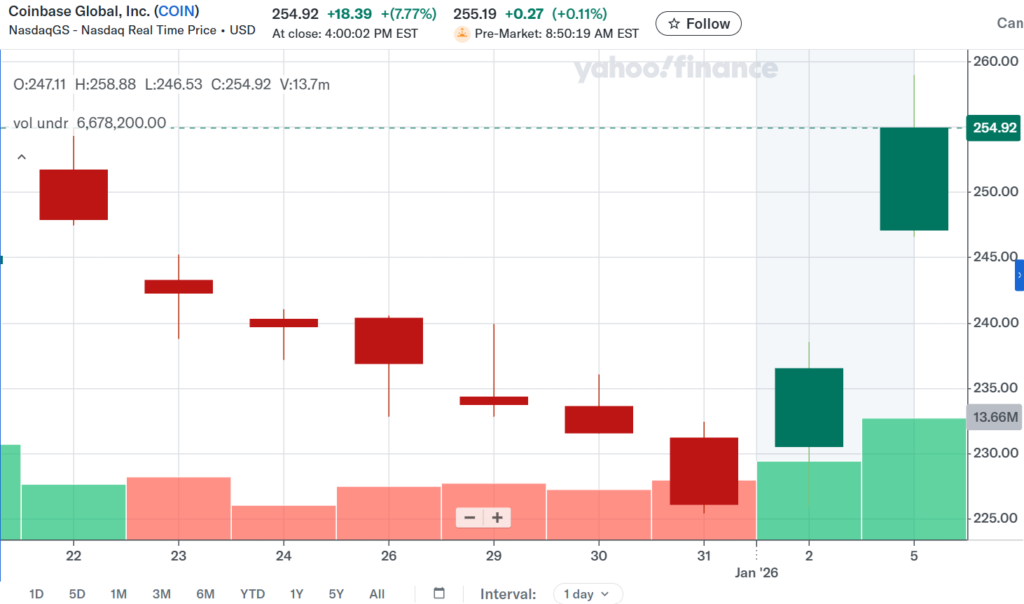Viewport: 1024px width, 604px height.
Task: Open the COIN ticker link
Action: tap(176, 10)
